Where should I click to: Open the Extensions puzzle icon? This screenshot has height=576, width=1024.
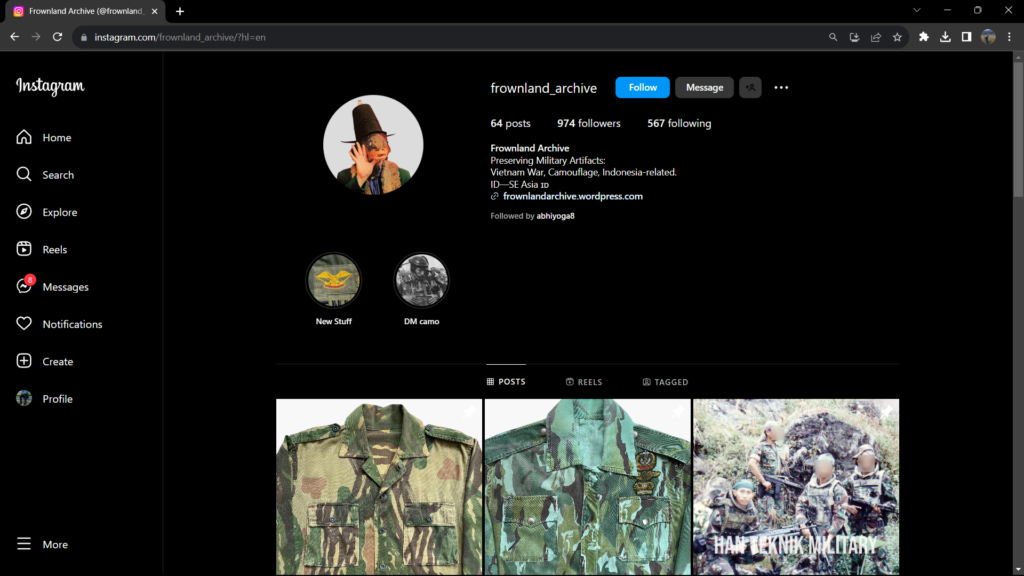coord(923,37)
